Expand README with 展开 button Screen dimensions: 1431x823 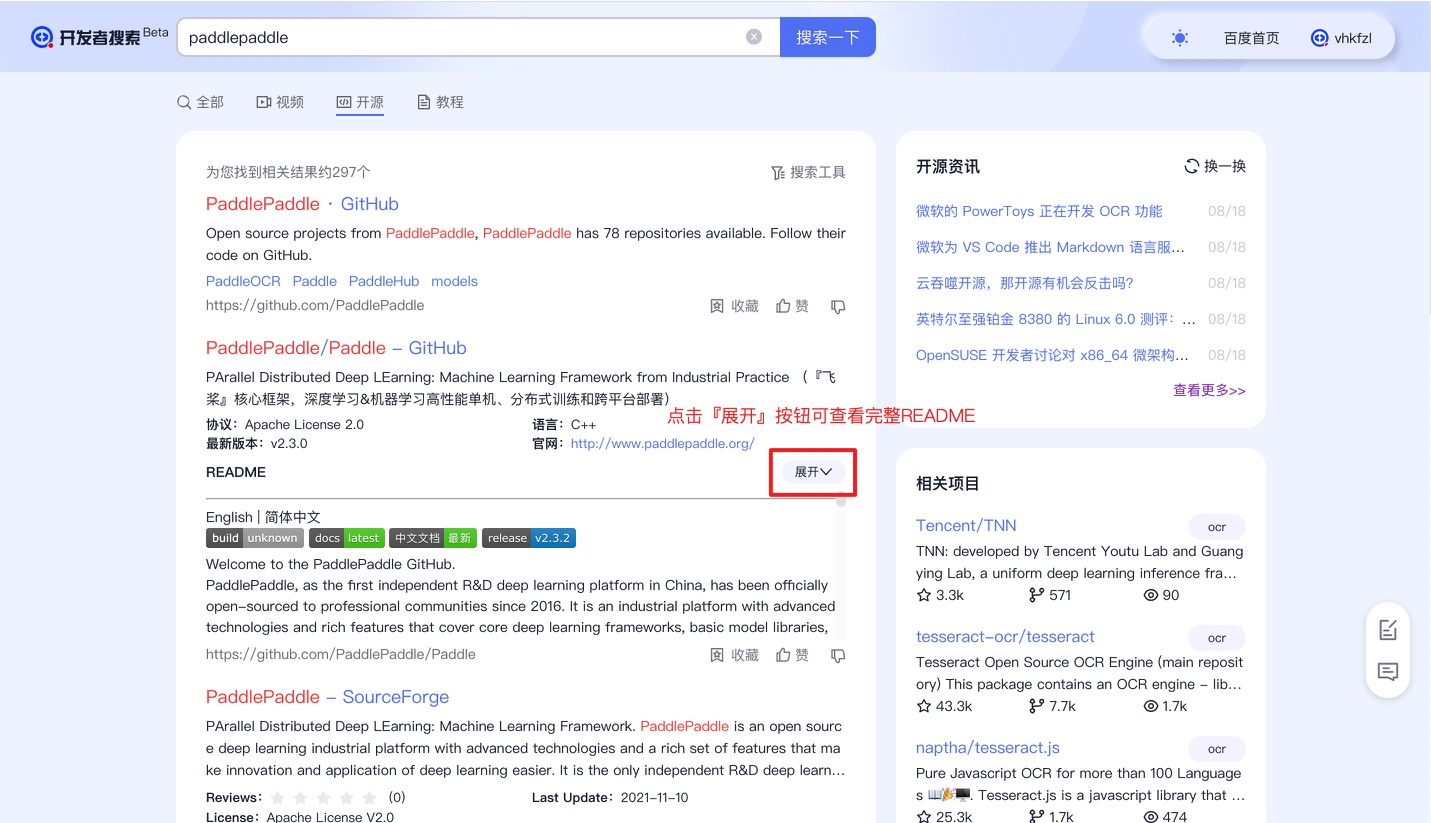[x=813, y=472]
